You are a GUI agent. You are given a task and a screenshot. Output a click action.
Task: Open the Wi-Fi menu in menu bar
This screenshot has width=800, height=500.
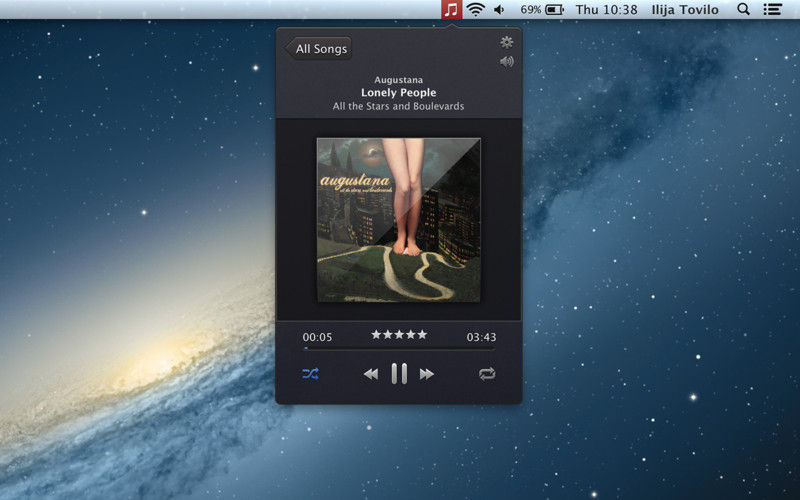tap(476, 9)
